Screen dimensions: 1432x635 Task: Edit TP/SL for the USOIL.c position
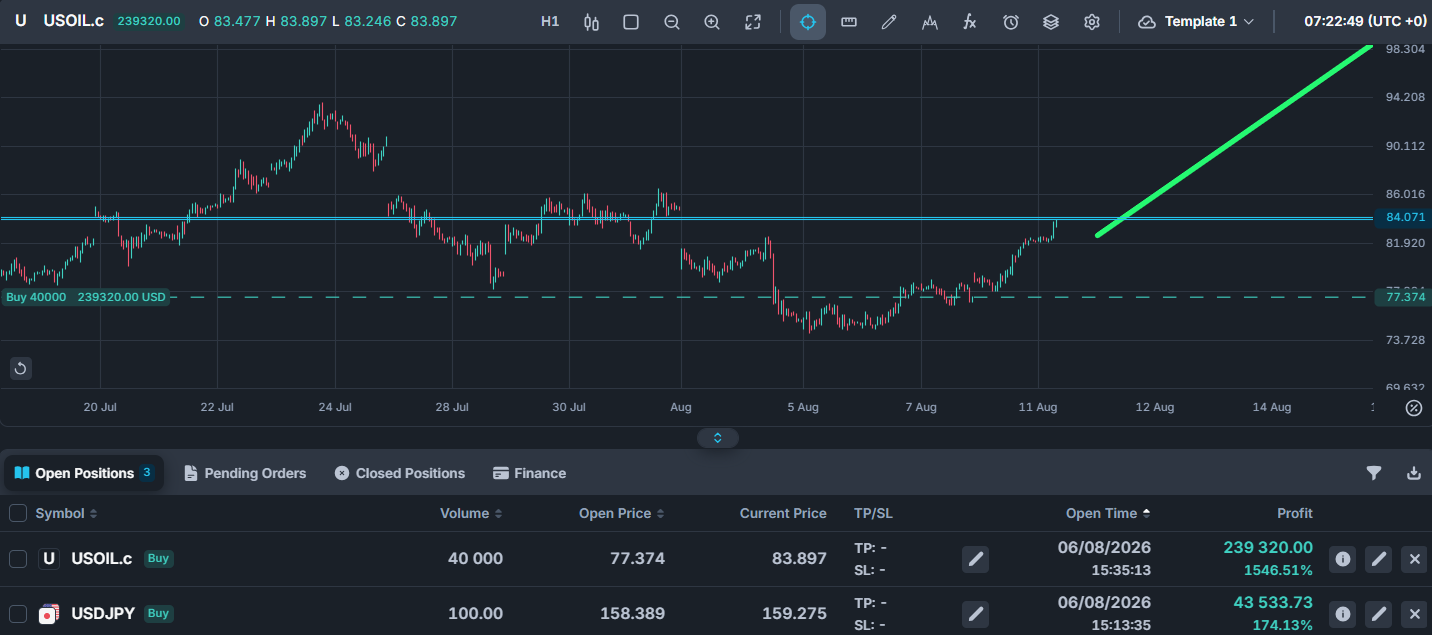point(976,559)
